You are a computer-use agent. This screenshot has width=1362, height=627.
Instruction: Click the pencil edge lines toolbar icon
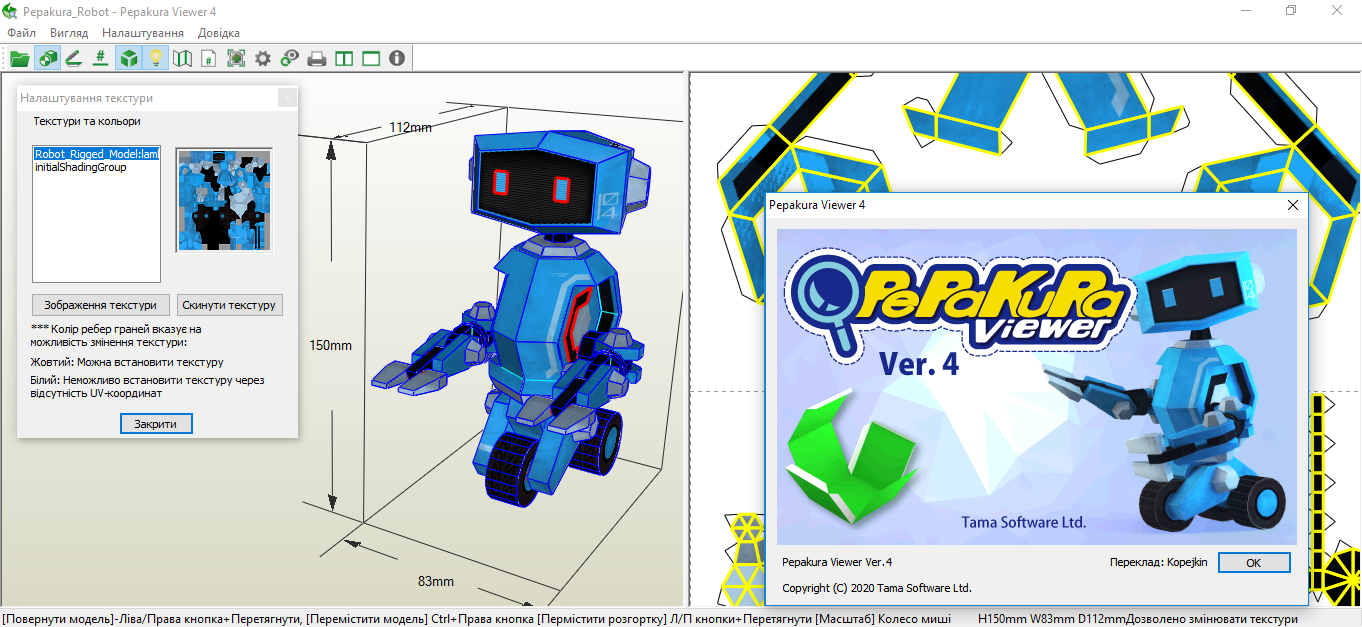(73, 59)
